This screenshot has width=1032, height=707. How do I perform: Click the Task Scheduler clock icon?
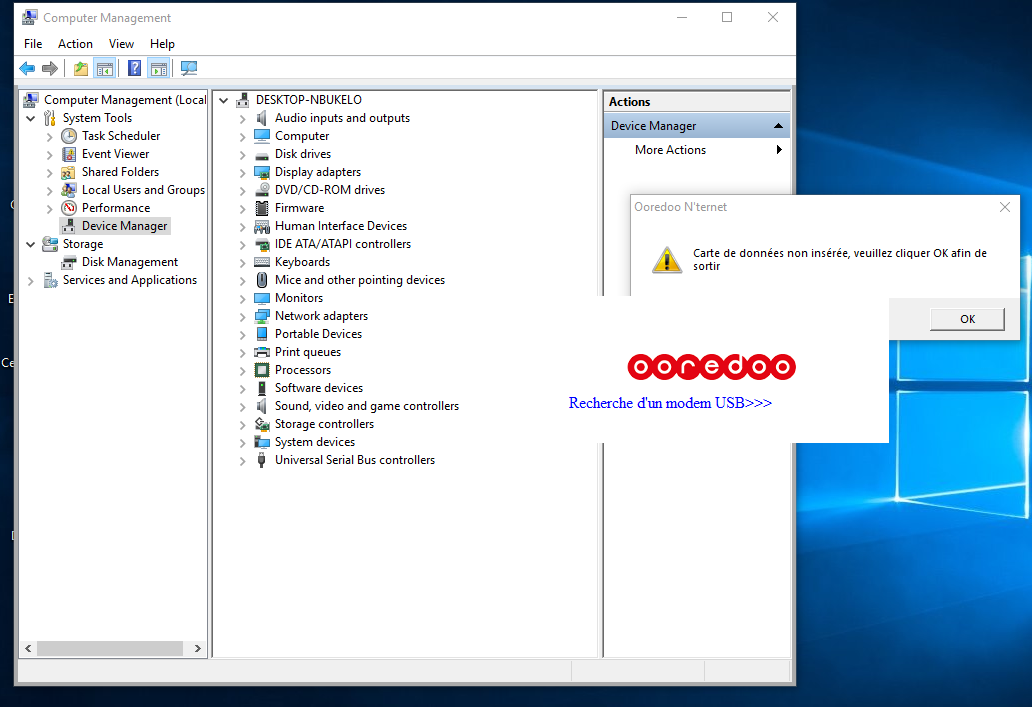[68, 136]
